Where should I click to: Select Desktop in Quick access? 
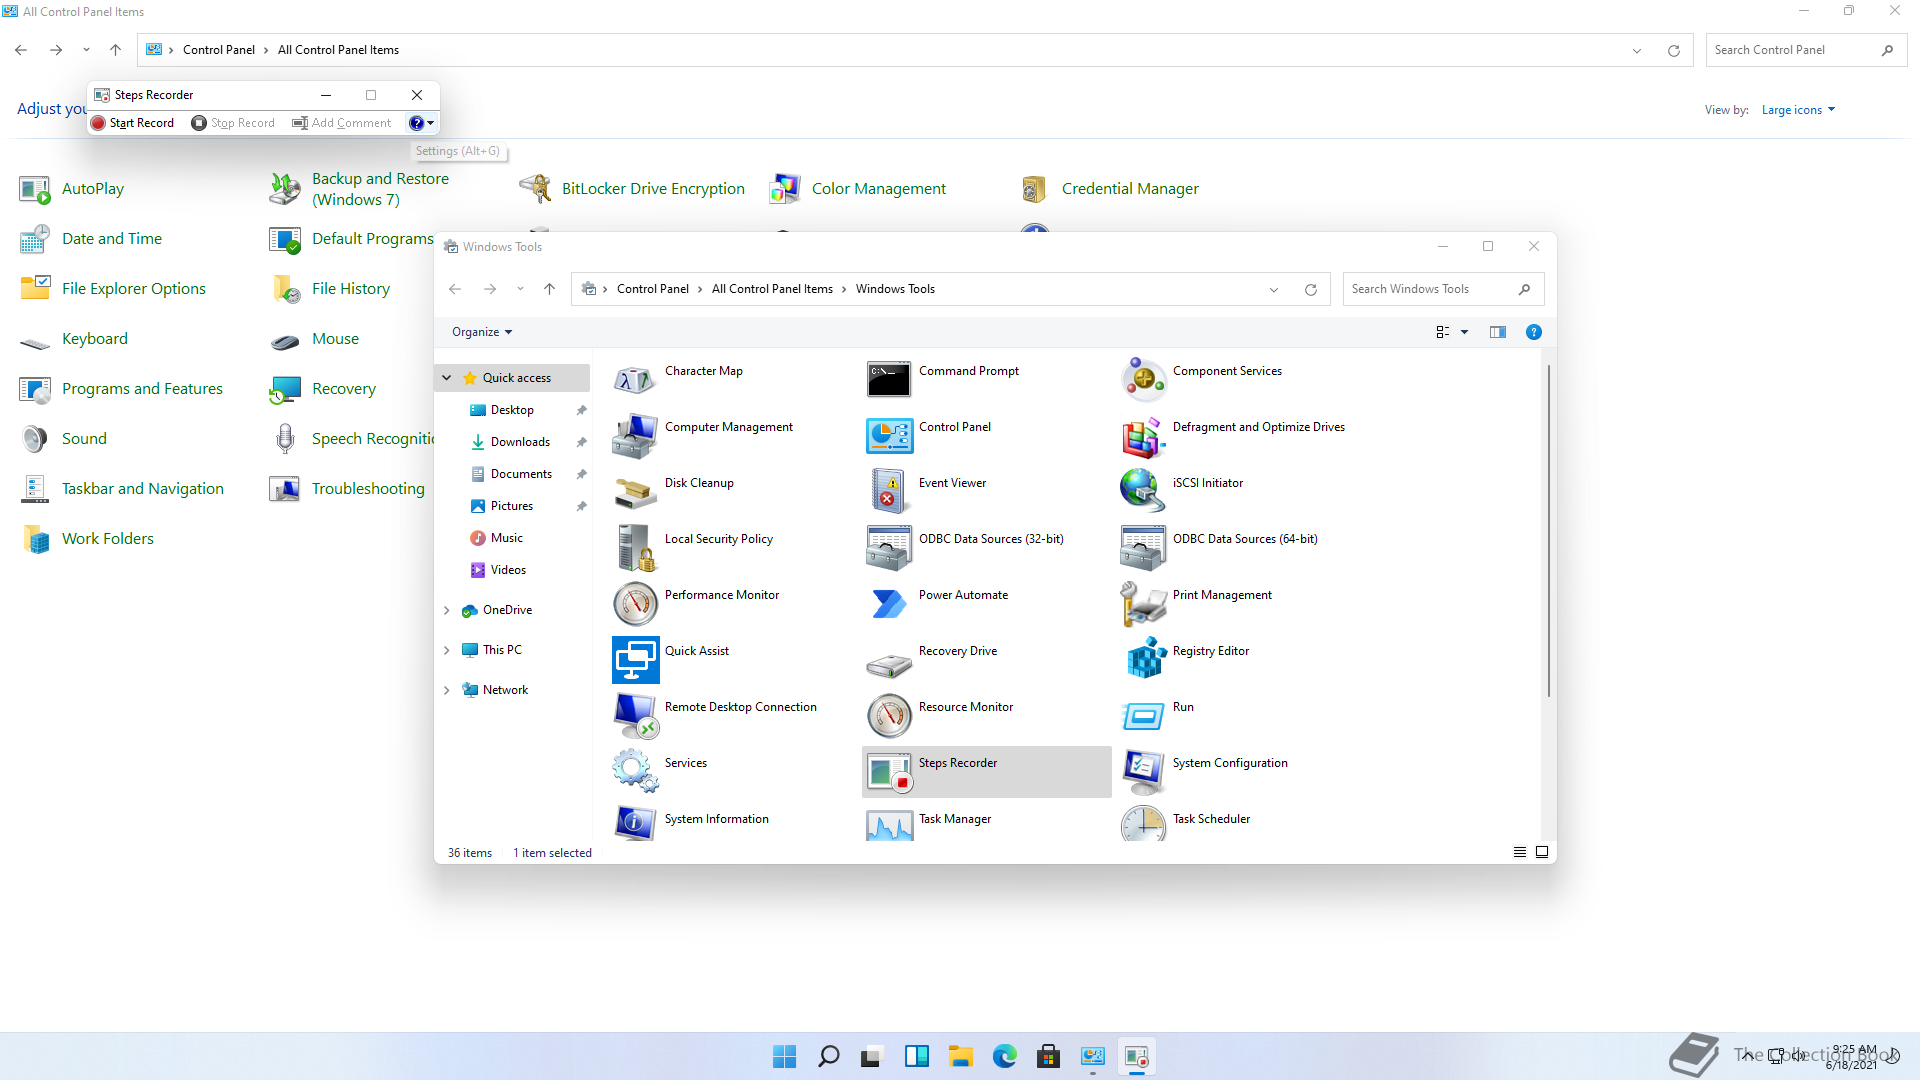click(512, 410)
